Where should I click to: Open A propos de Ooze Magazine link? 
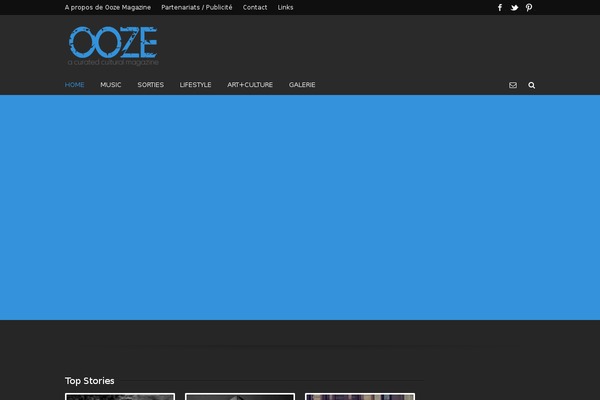click(x=108, y=7)
